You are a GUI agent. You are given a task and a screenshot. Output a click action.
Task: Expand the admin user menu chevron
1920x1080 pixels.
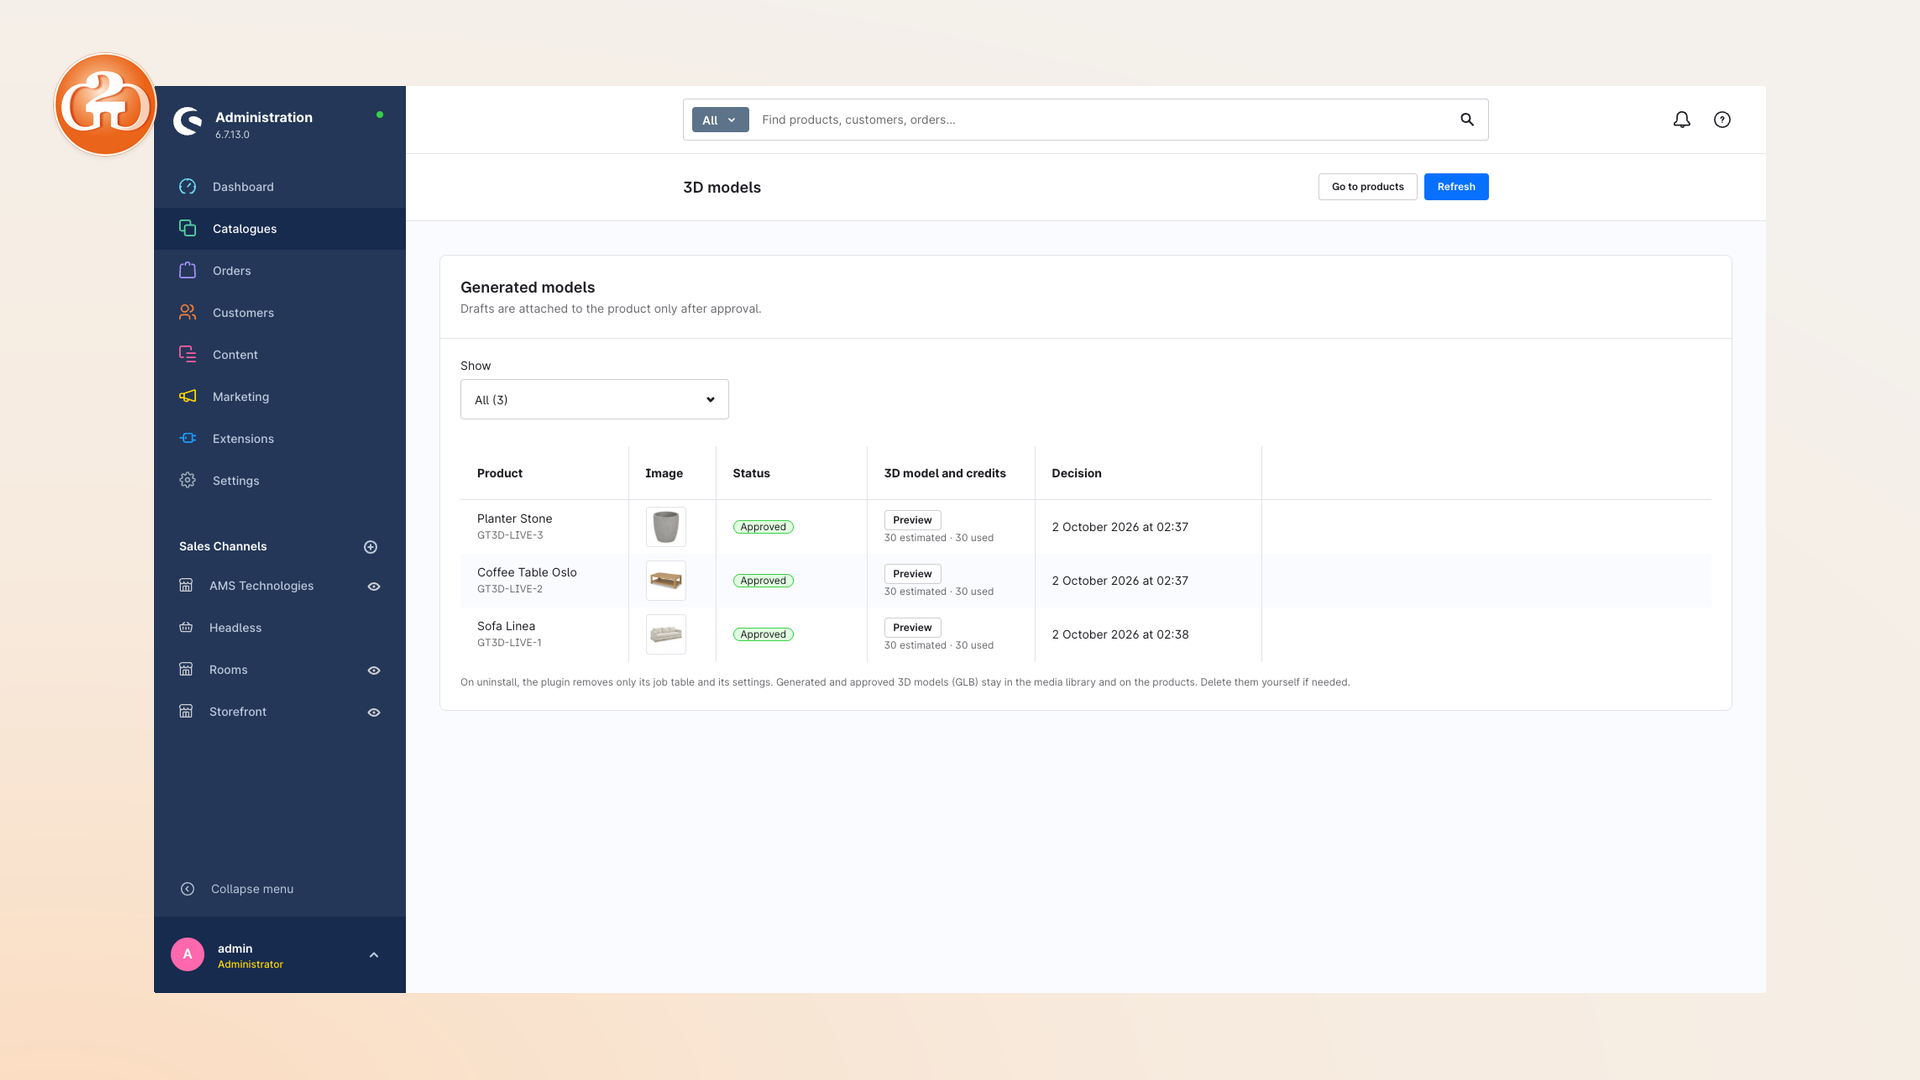[374, 955]
